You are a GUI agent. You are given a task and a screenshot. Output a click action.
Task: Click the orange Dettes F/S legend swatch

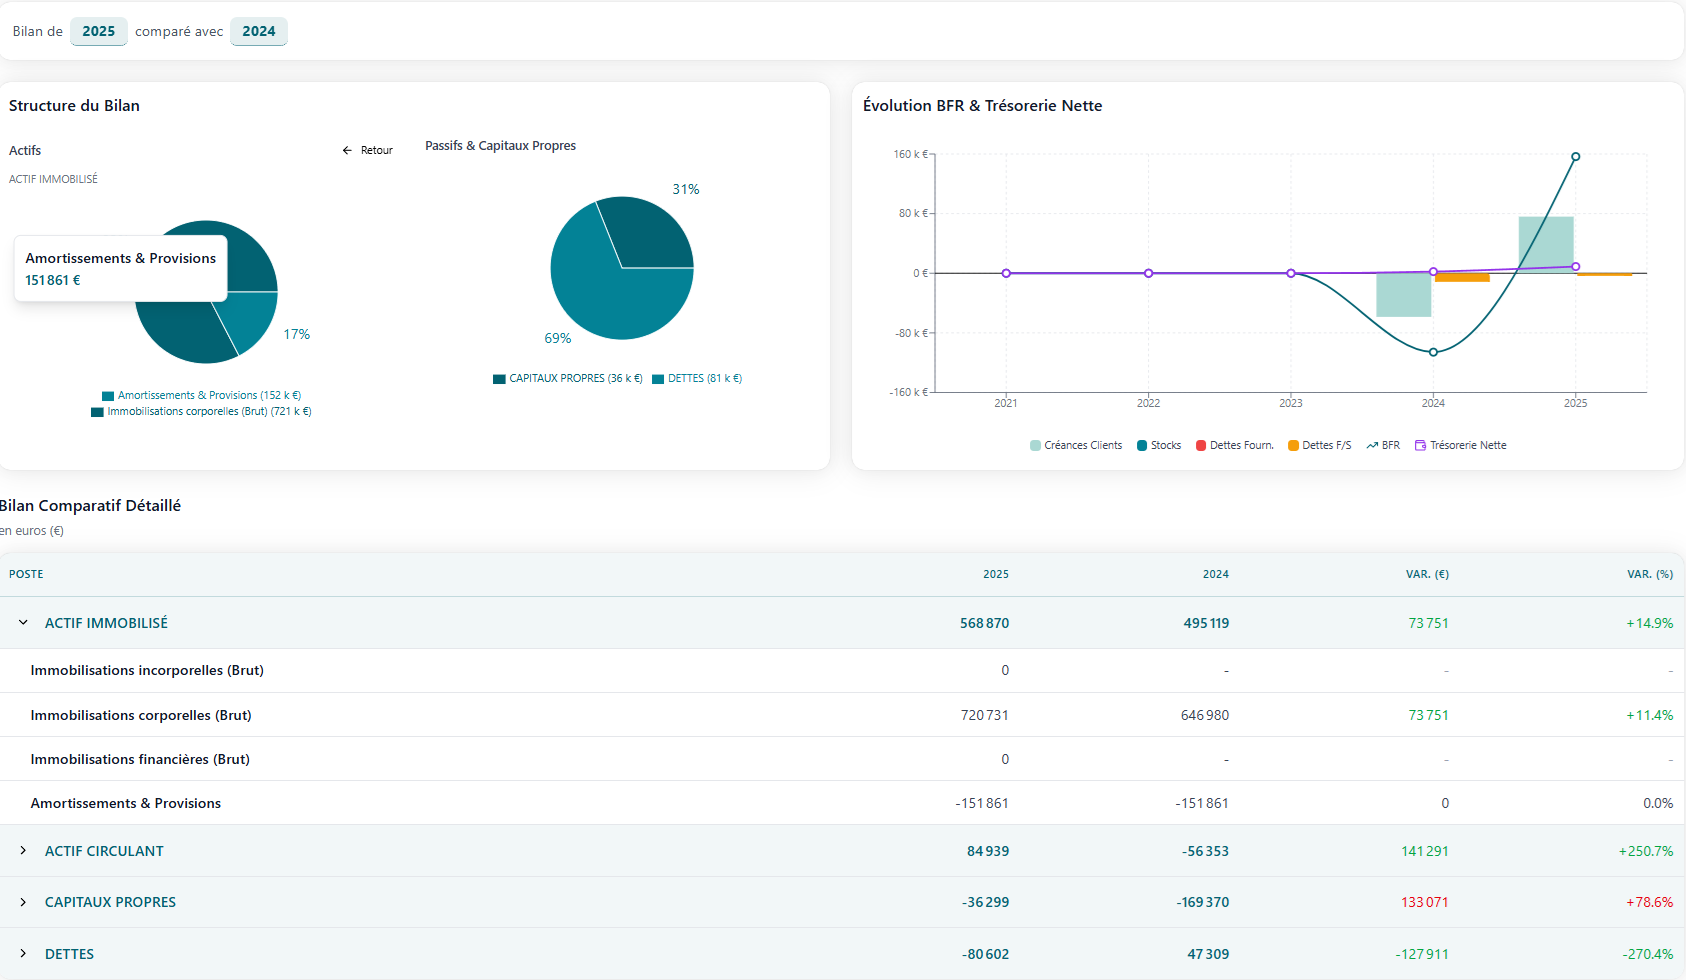pyautogui.click(x=1293, y=446)
